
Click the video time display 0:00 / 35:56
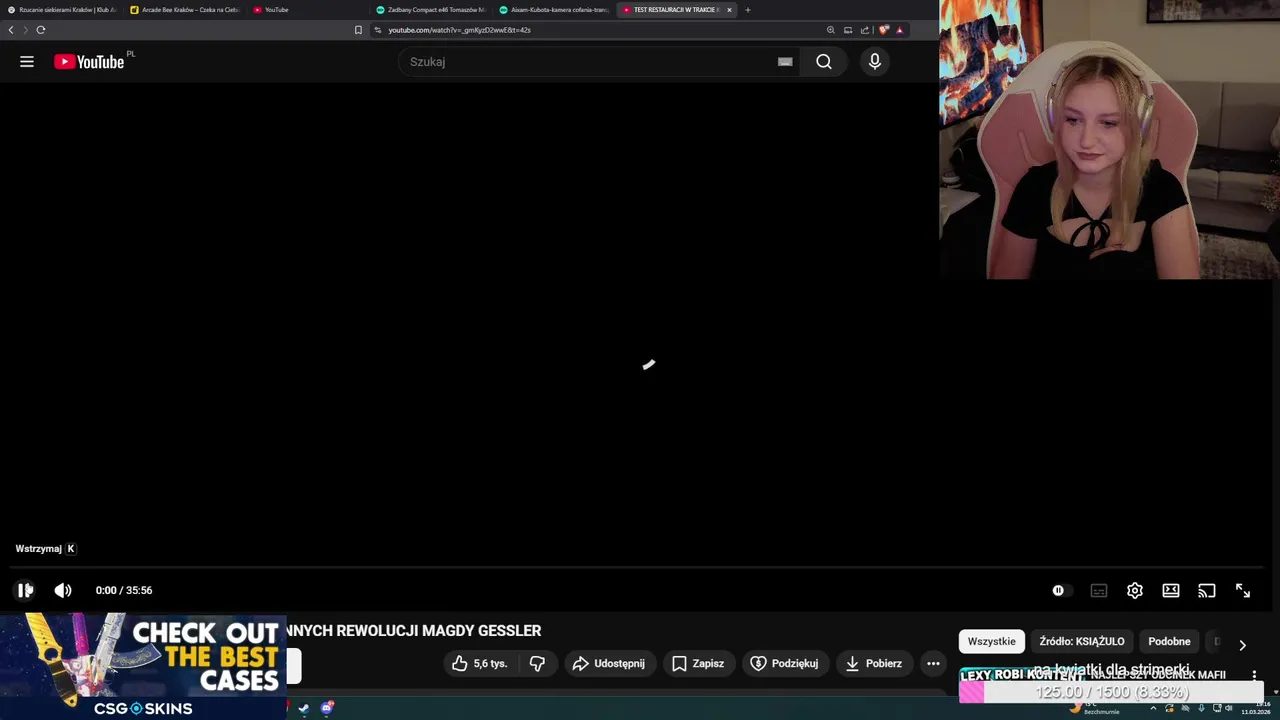point(124,591)
